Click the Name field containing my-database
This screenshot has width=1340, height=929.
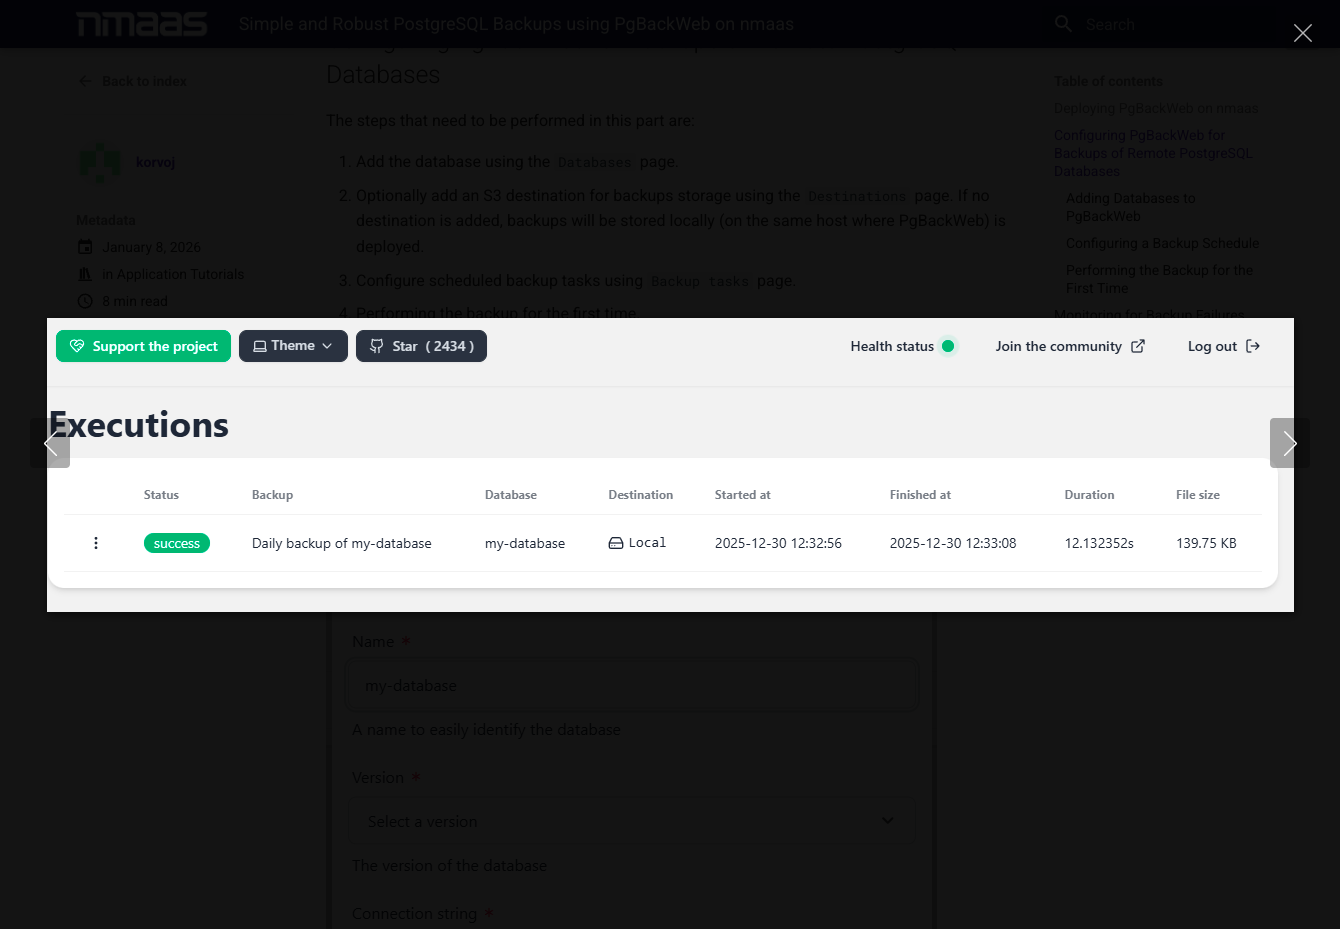[x=632, y=685]
